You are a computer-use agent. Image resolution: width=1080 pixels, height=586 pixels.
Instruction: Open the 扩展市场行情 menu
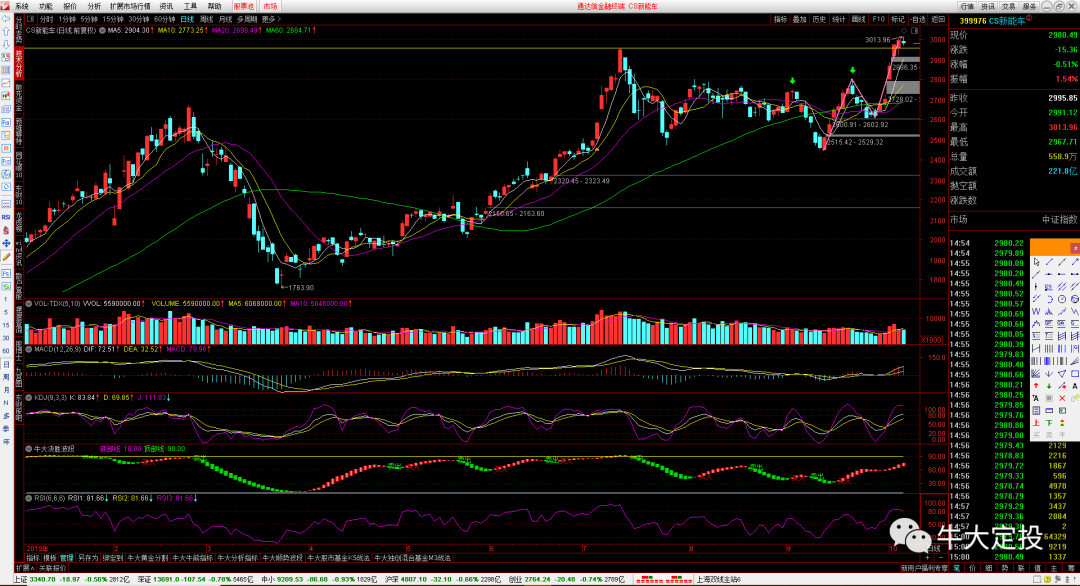[x=130, y=6]
